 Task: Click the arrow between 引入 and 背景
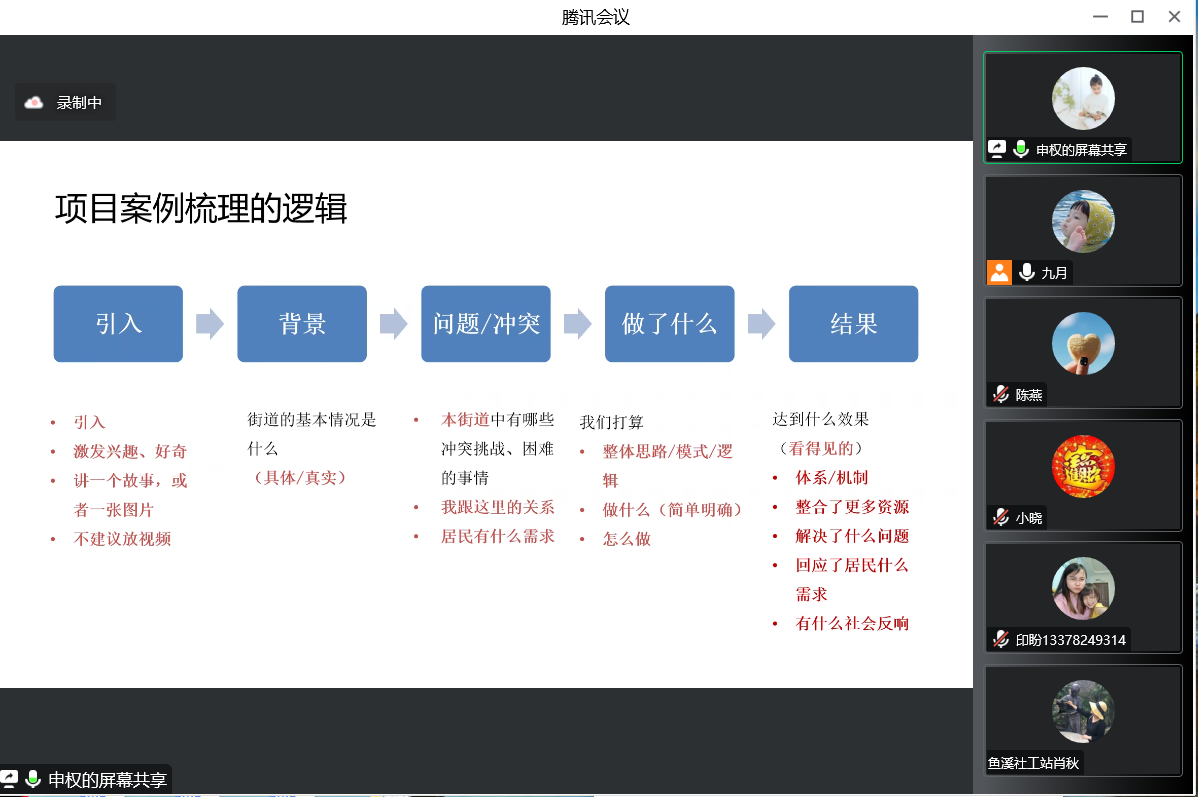210,324
